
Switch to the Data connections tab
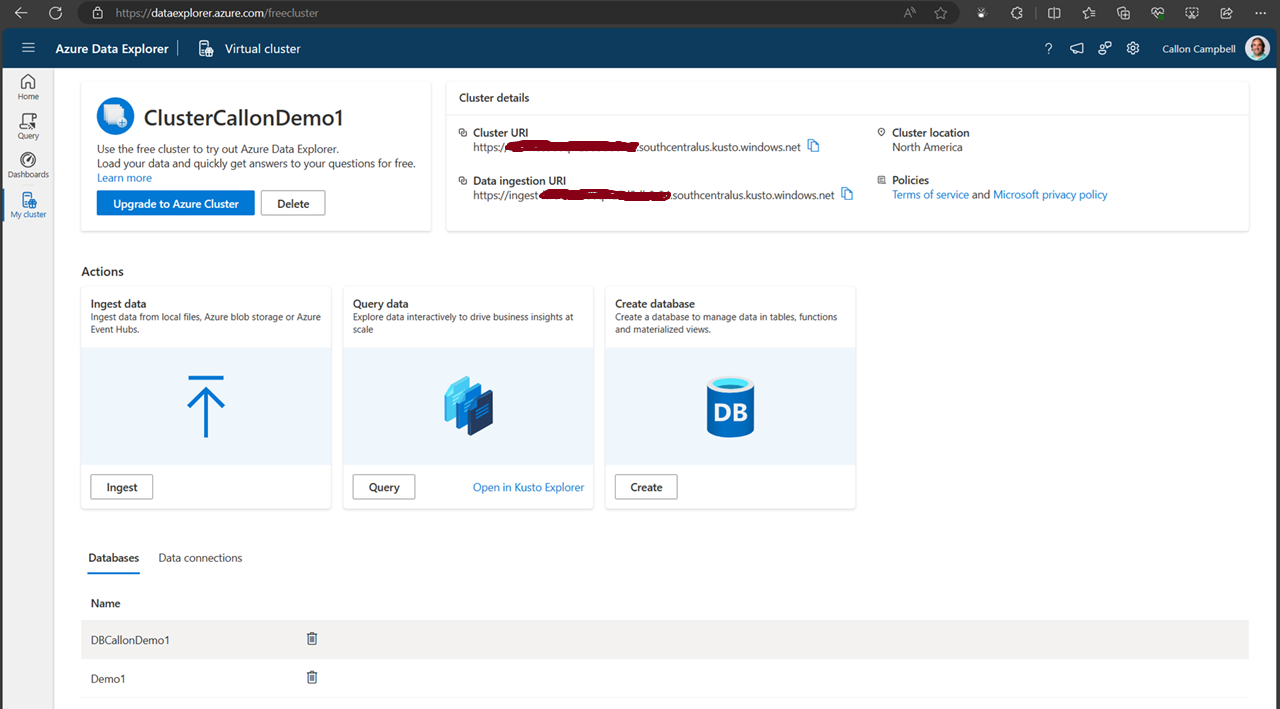200,558
